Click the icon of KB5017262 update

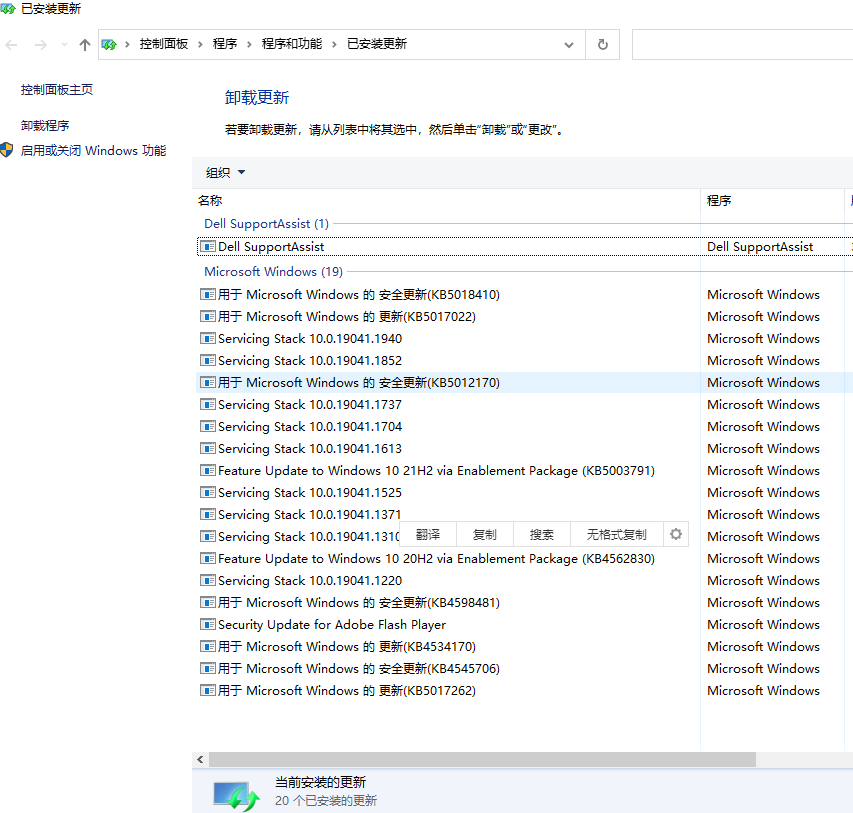click(x=207, y=691)
